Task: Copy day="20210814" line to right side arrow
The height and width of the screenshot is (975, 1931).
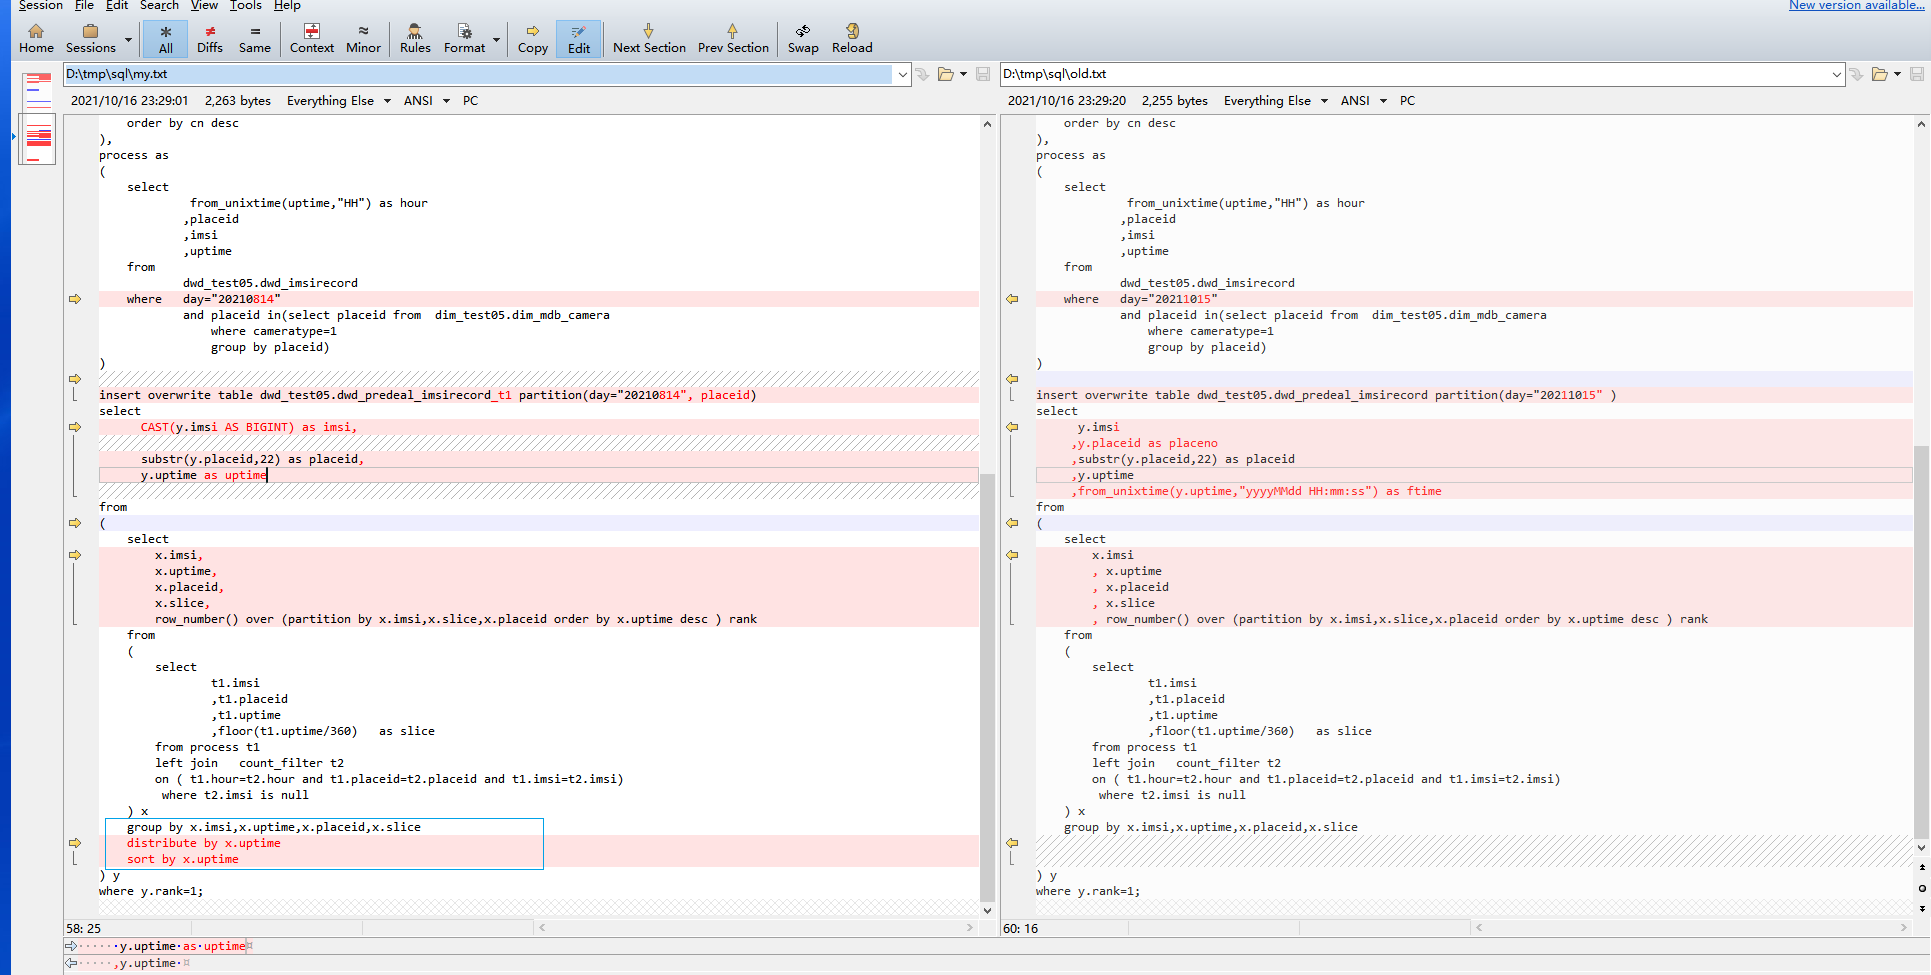Action: (75, 299)
